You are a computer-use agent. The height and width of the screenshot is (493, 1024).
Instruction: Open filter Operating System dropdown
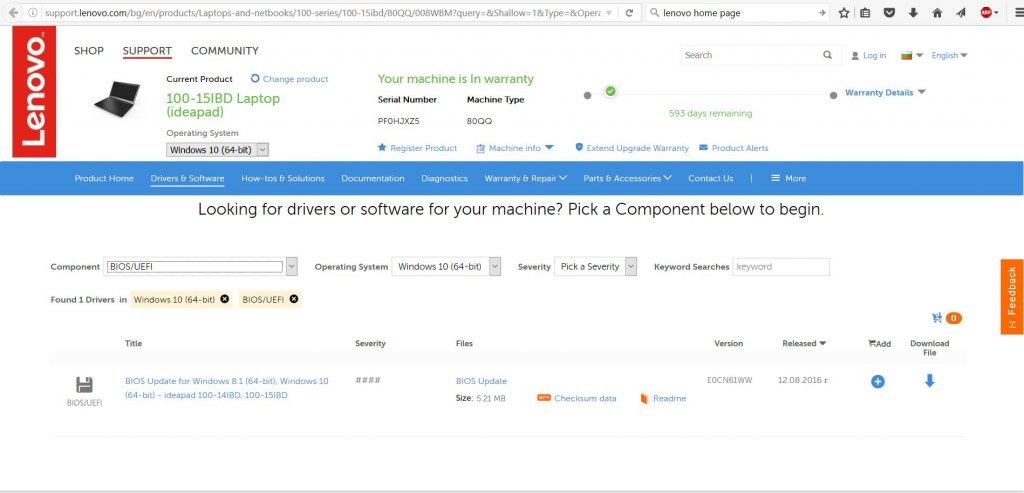[x=446, y=266]
